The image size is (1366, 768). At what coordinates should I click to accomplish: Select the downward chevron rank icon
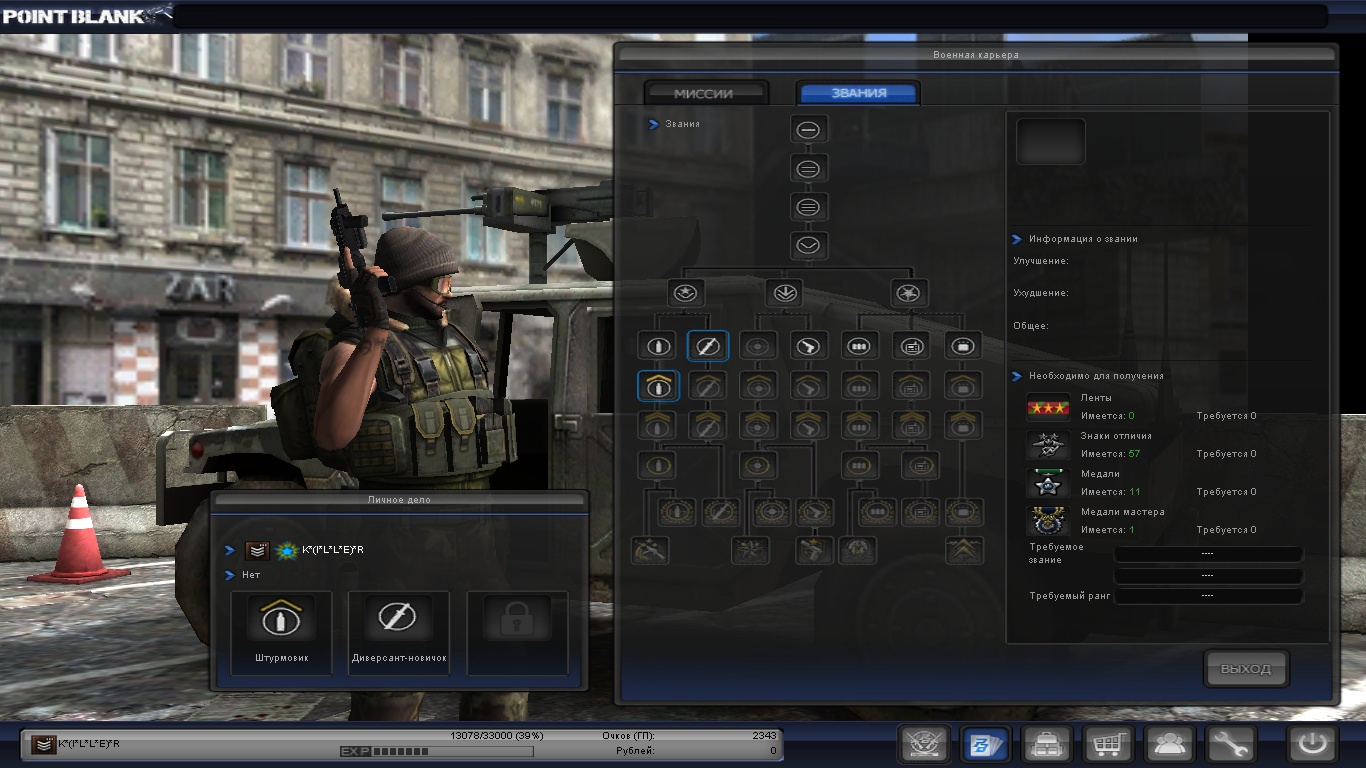click(809, 246)
